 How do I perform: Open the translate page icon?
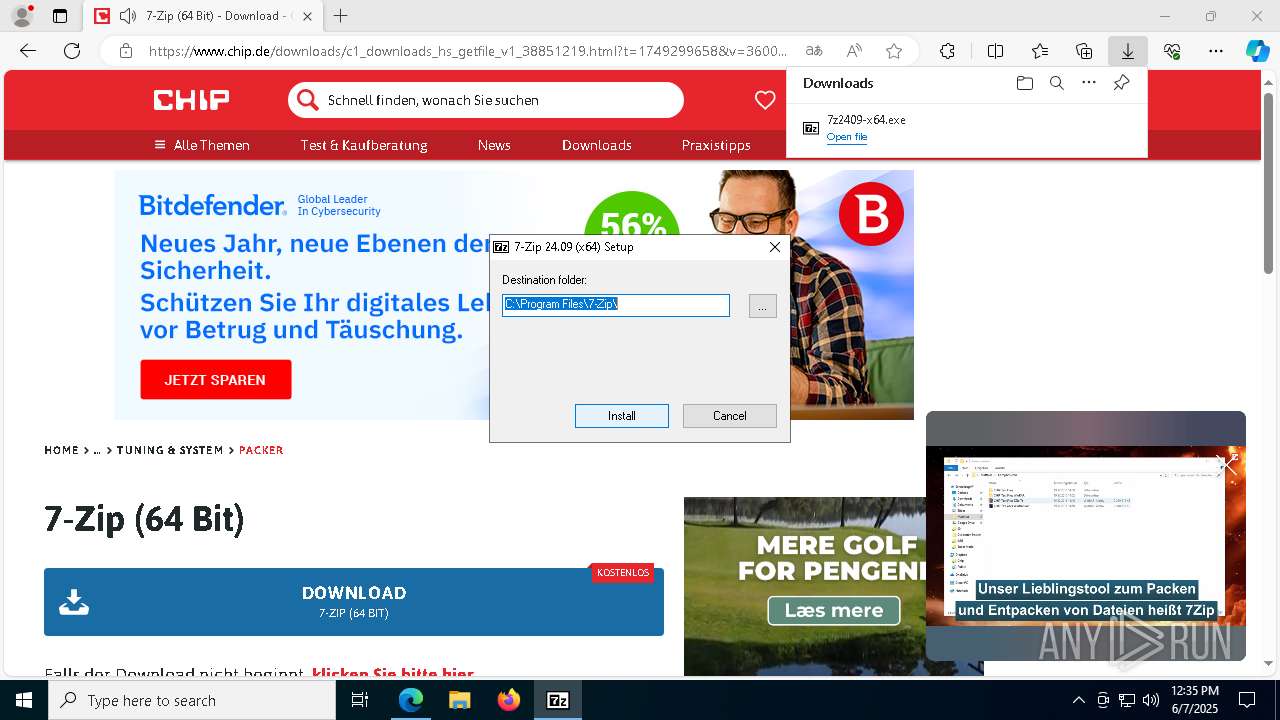814,51
